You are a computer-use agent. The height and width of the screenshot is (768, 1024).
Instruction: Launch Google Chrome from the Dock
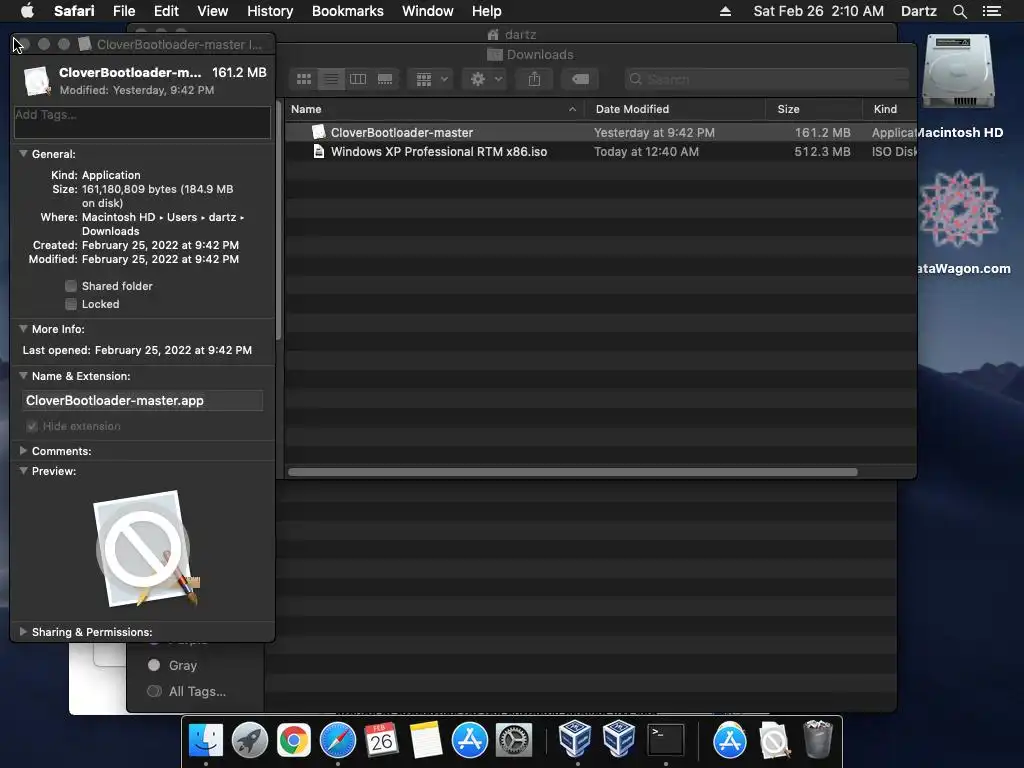[294, 740]
